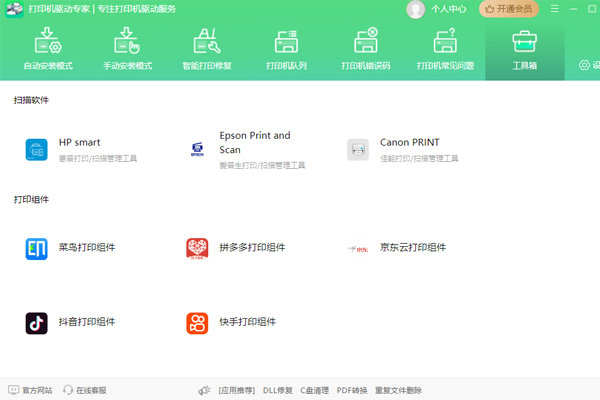
Task: Open 拼多多打印组件 print component
Action: click(197, 248)
